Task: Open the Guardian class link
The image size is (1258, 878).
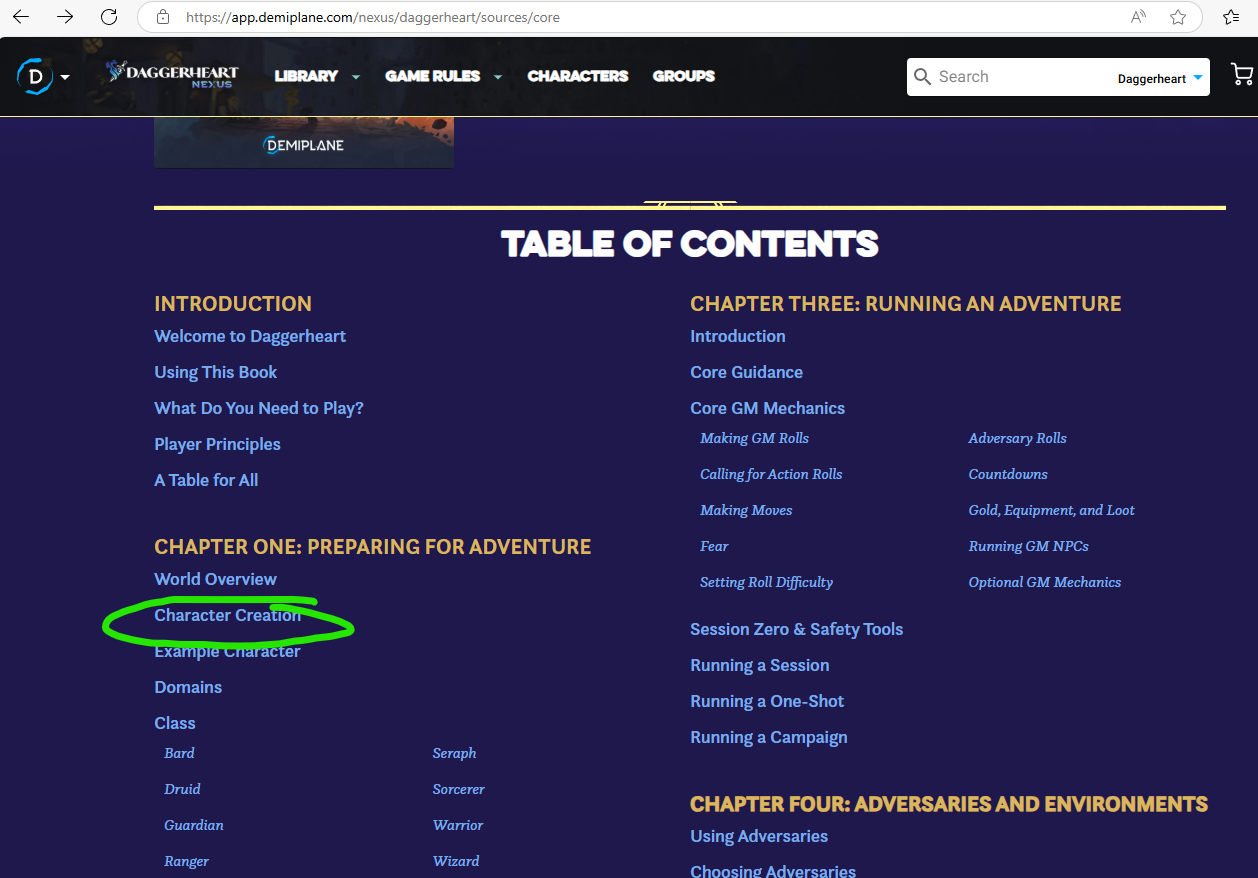Action: [x=194, y=825]
